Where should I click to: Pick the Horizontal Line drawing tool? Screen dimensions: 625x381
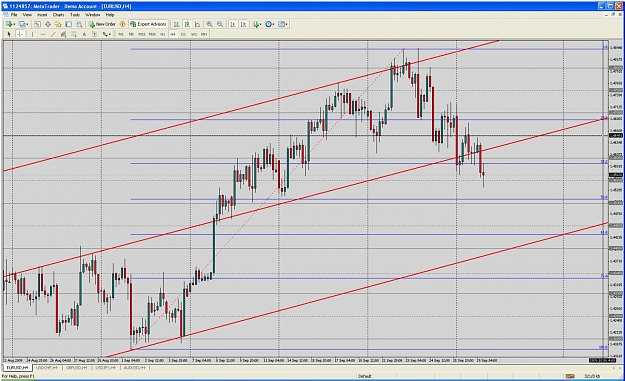click(x=43, y=34)
